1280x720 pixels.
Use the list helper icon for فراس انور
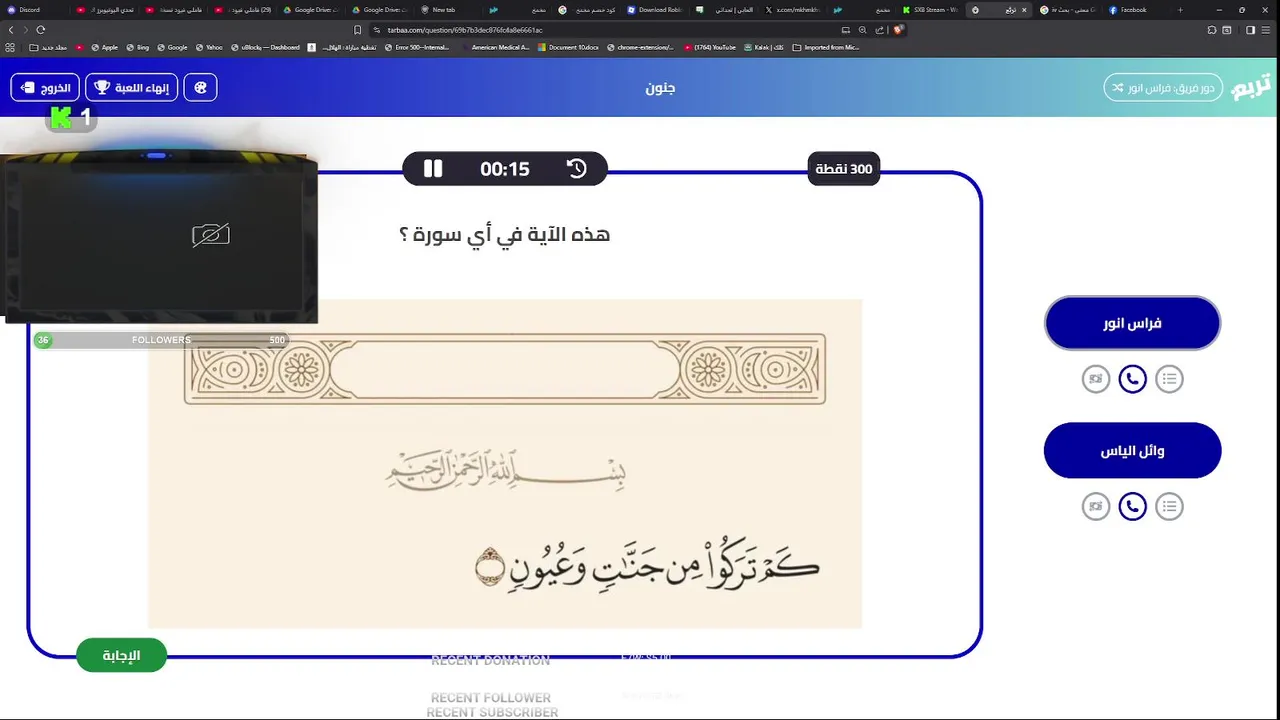click(x=1169, y=379)
